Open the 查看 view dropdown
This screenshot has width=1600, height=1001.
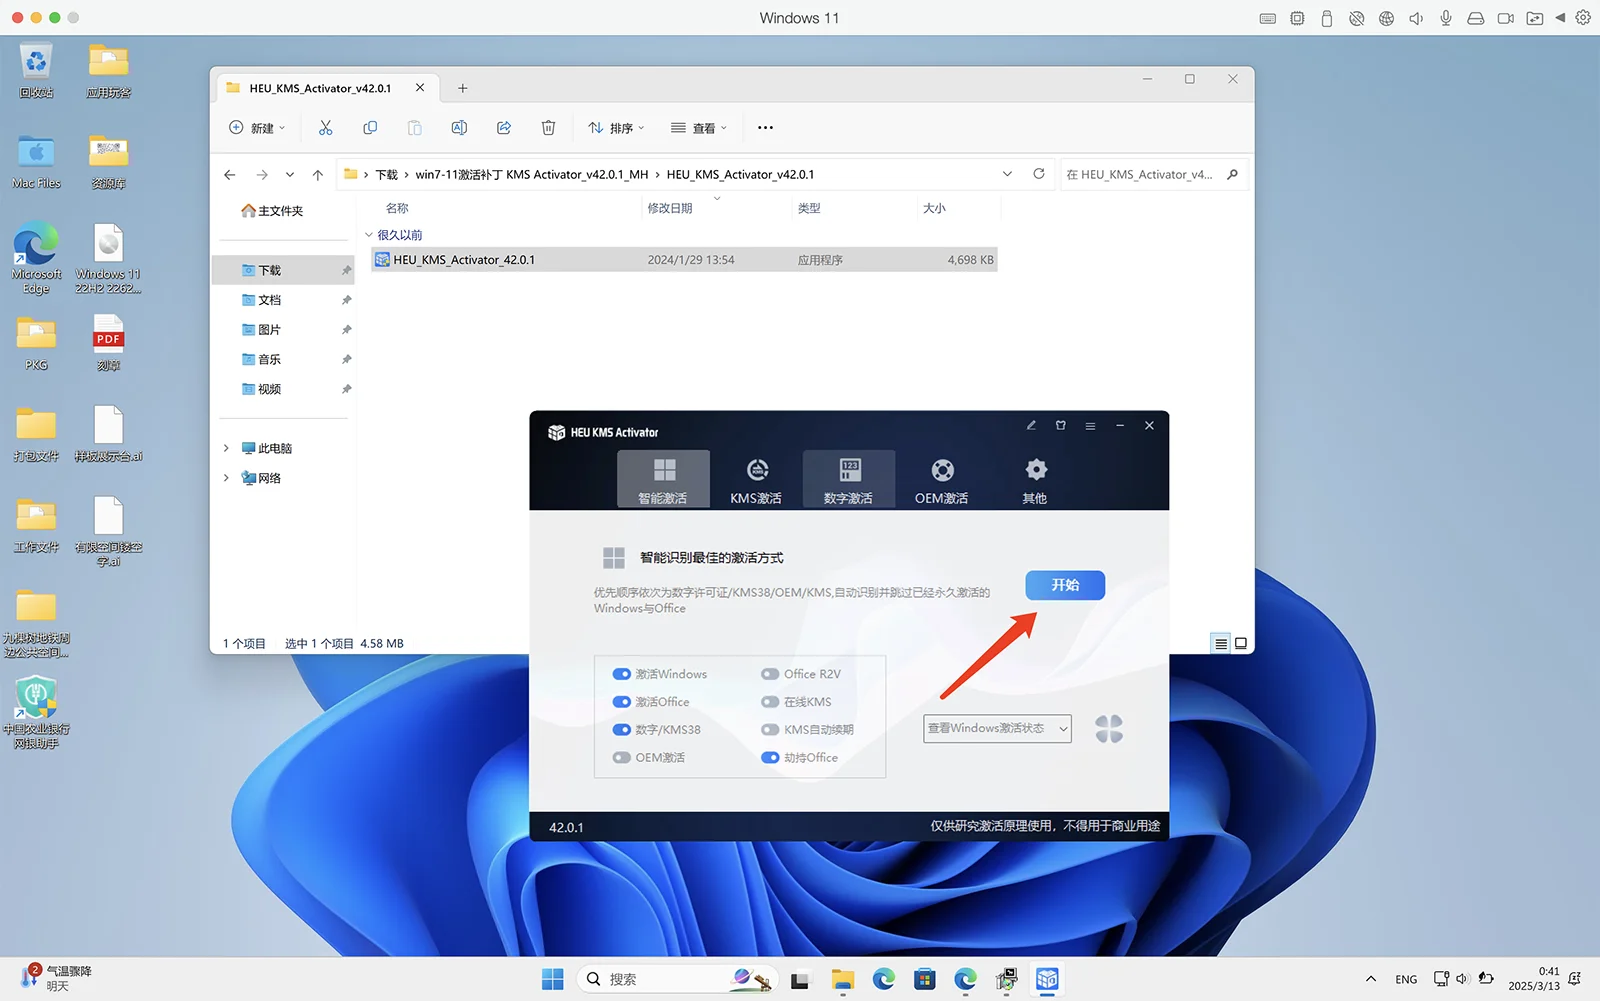tap(699, 128)
